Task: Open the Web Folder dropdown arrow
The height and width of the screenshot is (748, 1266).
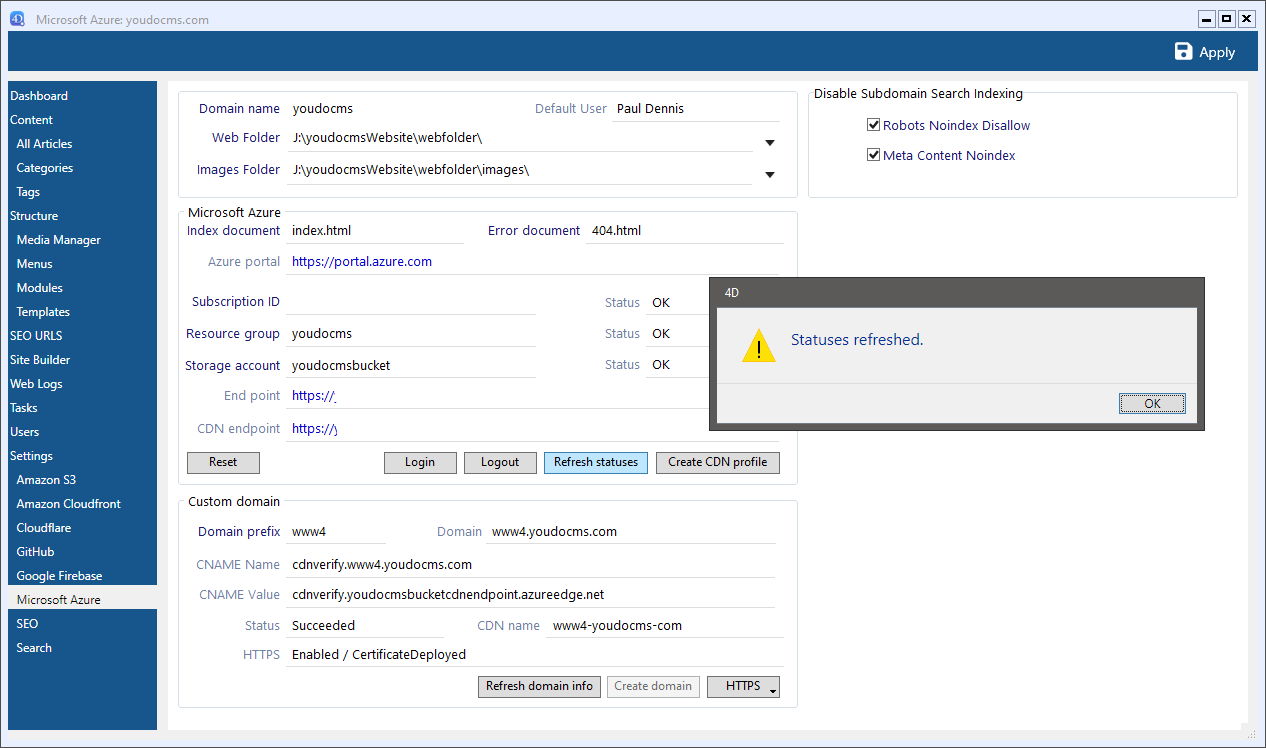Action: pos(770,143)
